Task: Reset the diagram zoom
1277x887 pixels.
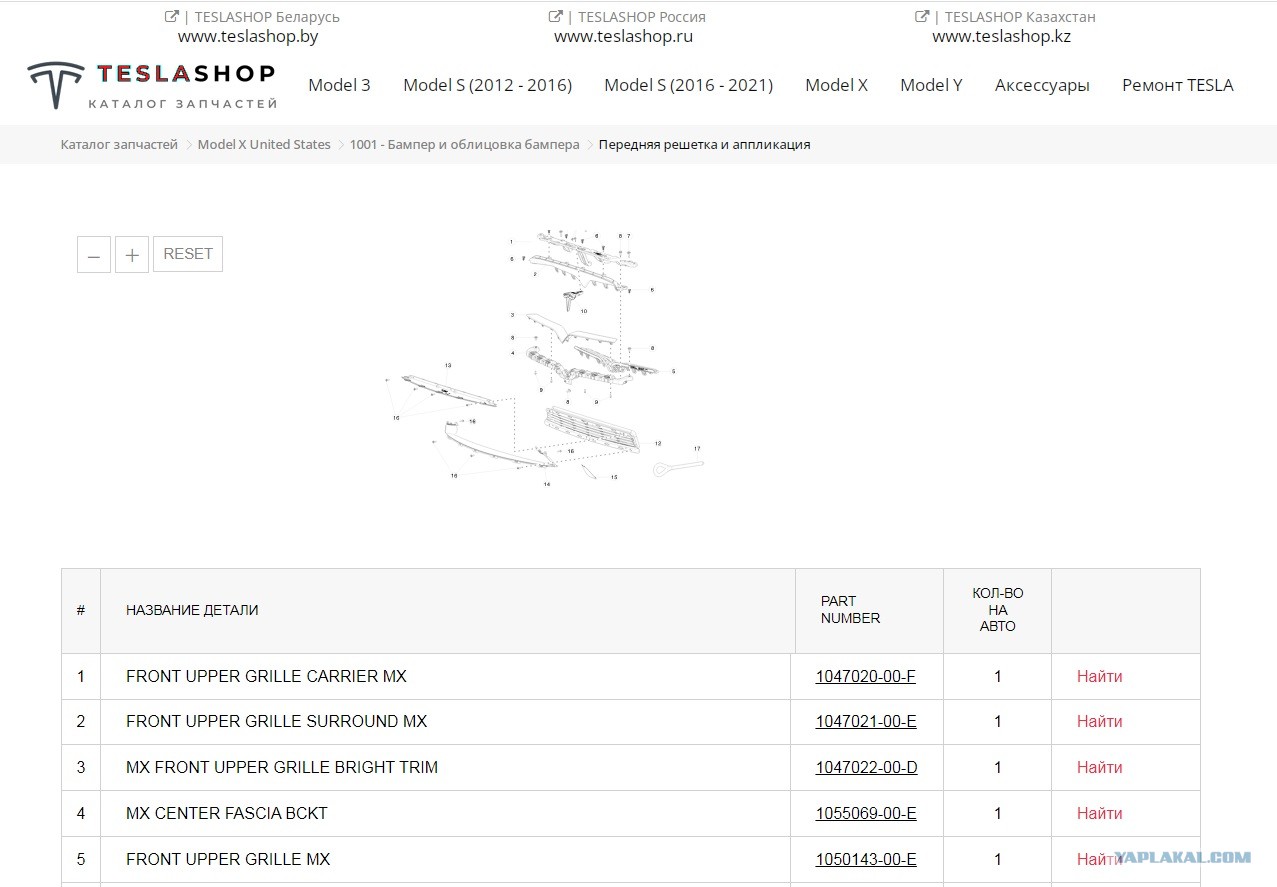Action: point(188,254)
